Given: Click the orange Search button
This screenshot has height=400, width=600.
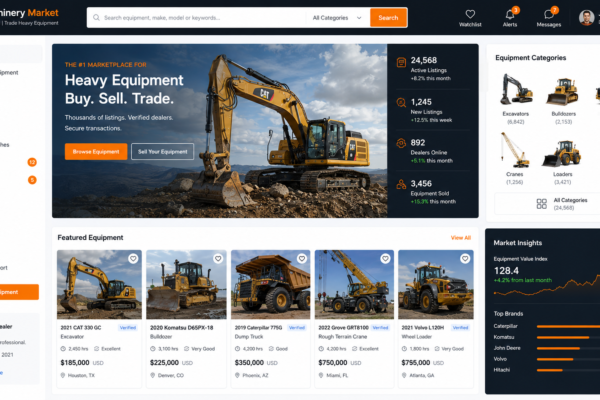Looking at the screenshot, I should pos(388,18).
